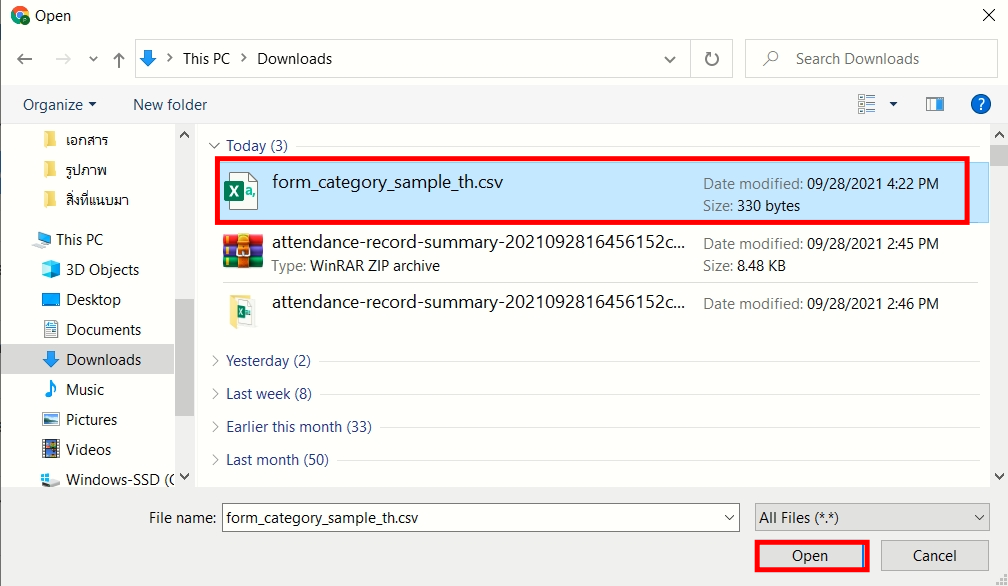
Task: Refresh the Downloads folder view
Action: (x=712, y=59)
